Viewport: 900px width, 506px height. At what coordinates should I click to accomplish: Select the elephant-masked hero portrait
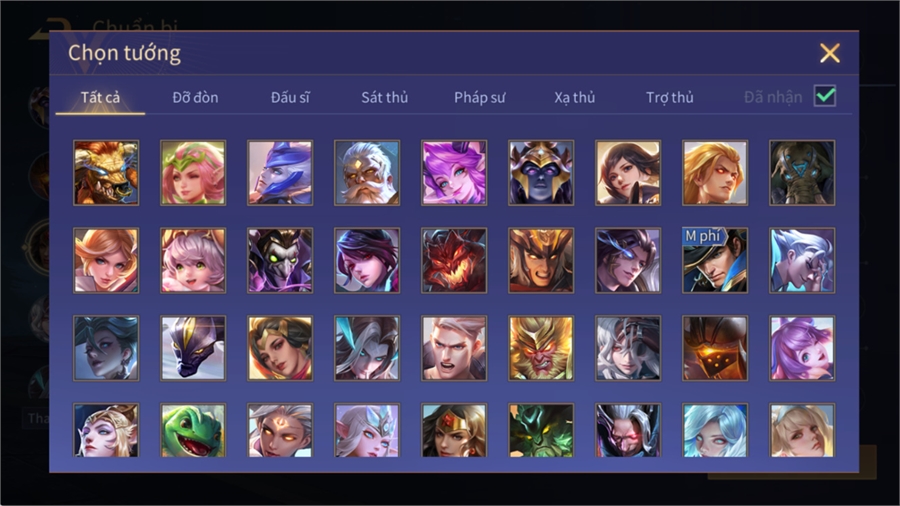point(802,173)
